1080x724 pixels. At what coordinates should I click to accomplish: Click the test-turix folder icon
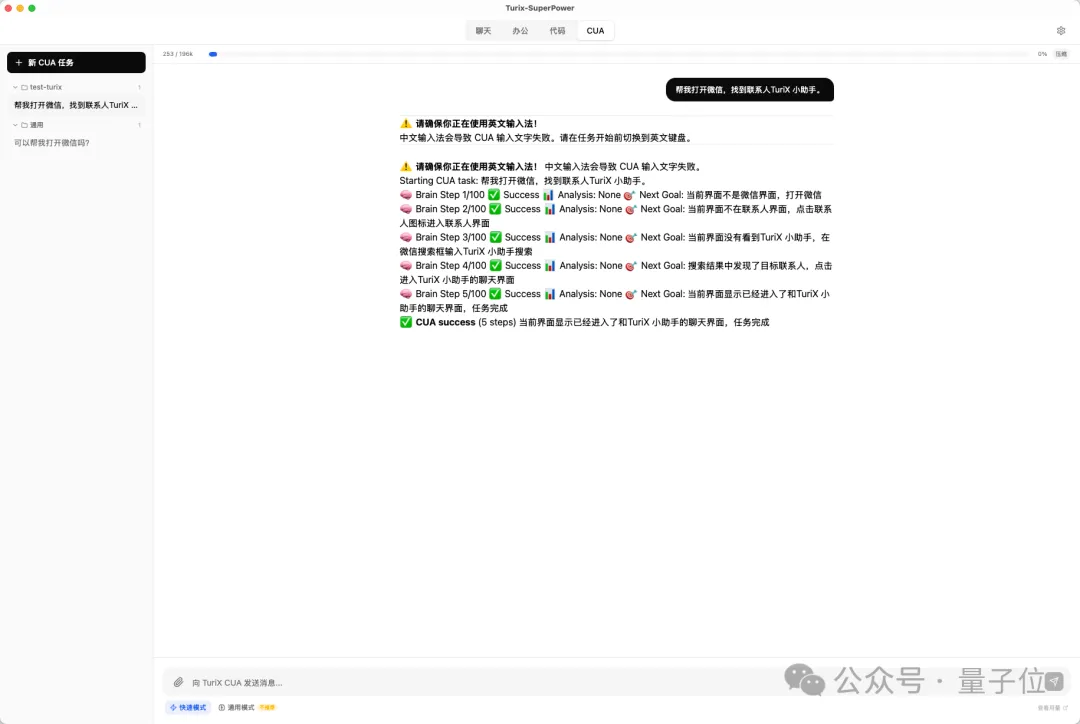(x=24, y=88)
